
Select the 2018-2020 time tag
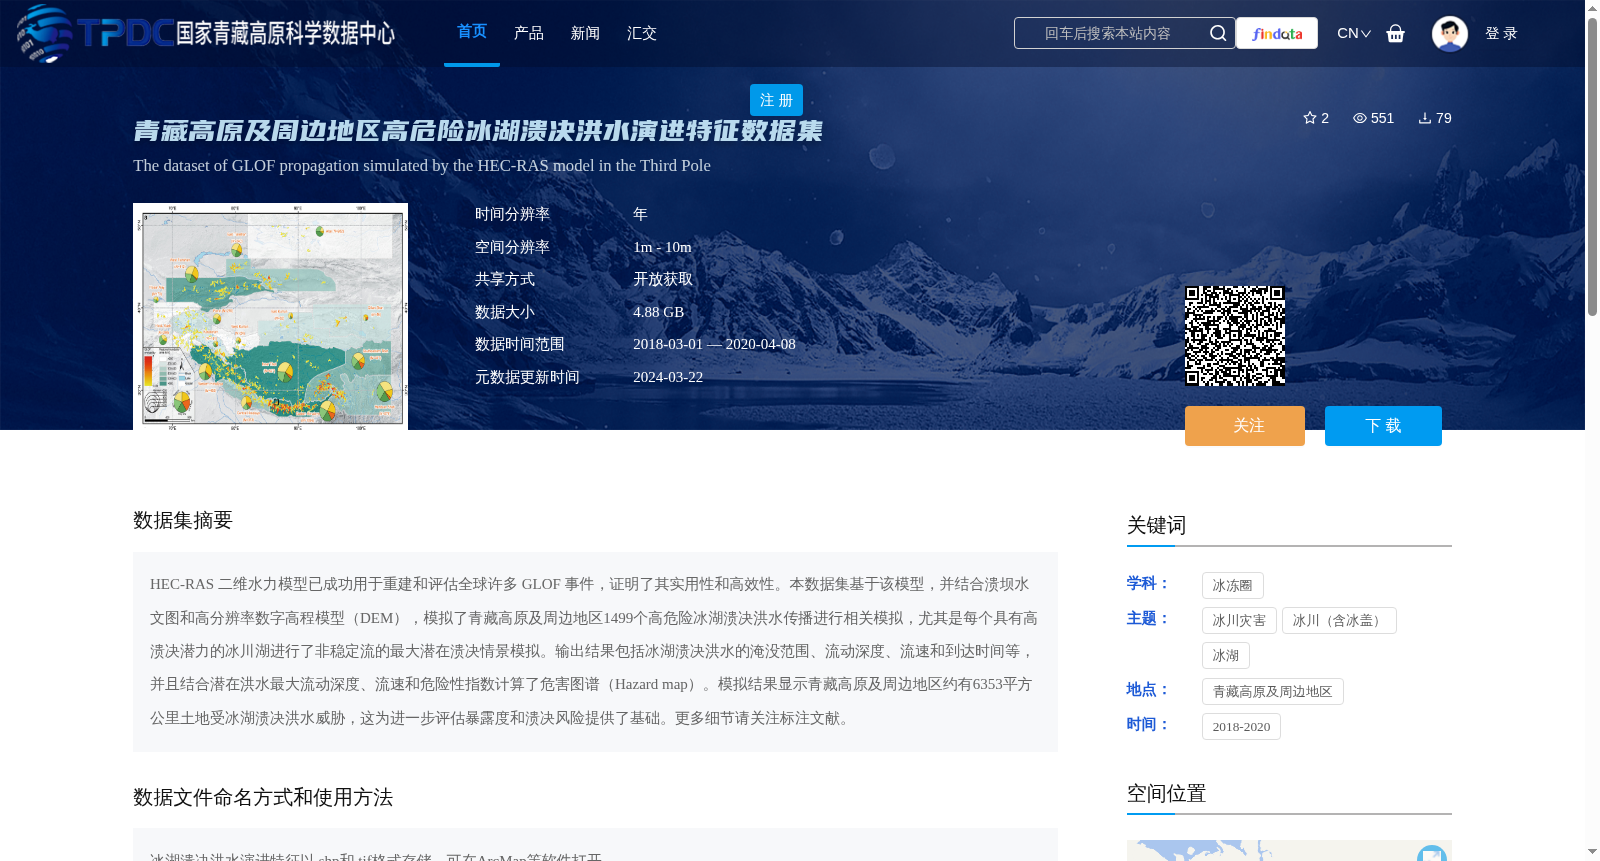[x=1241, y=726]
